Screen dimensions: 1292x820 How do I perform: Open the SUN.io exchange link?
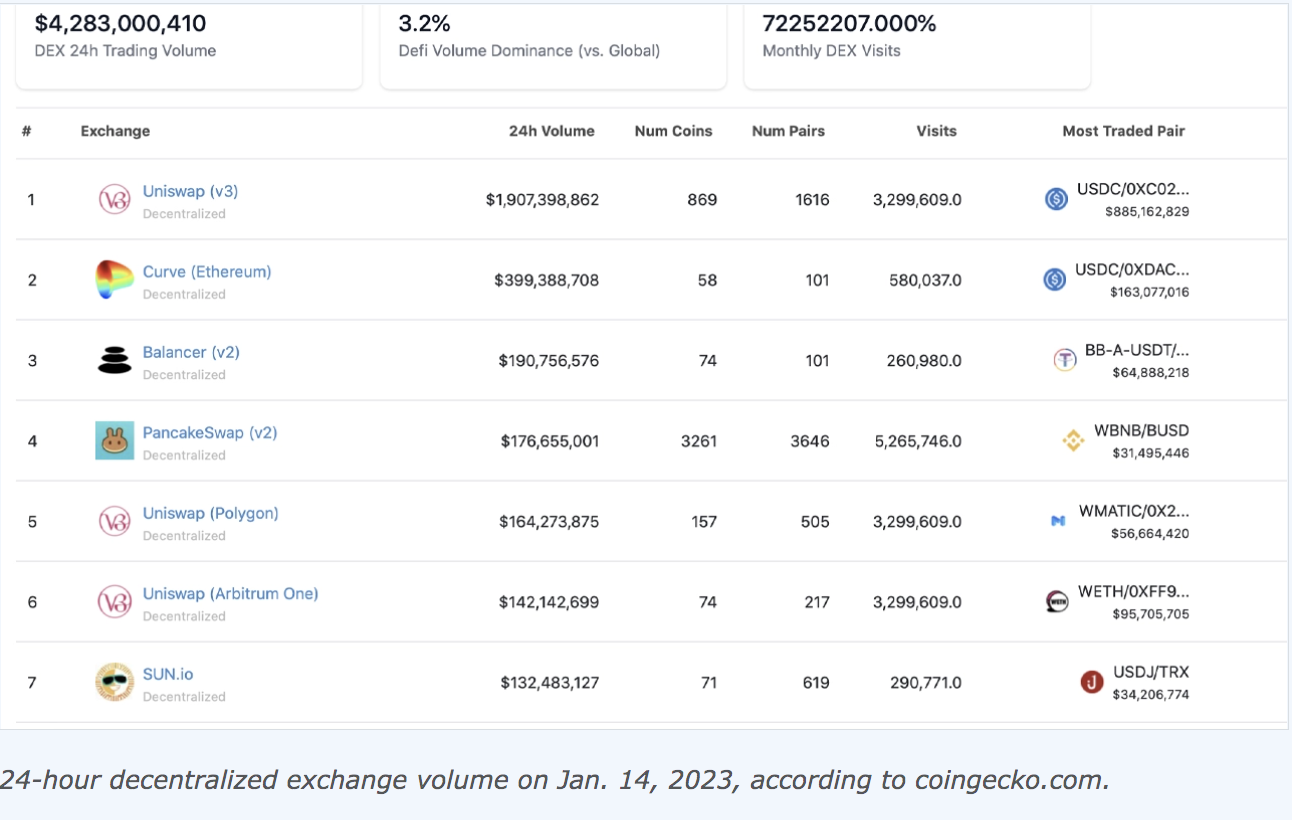click(x=168, y=674)
